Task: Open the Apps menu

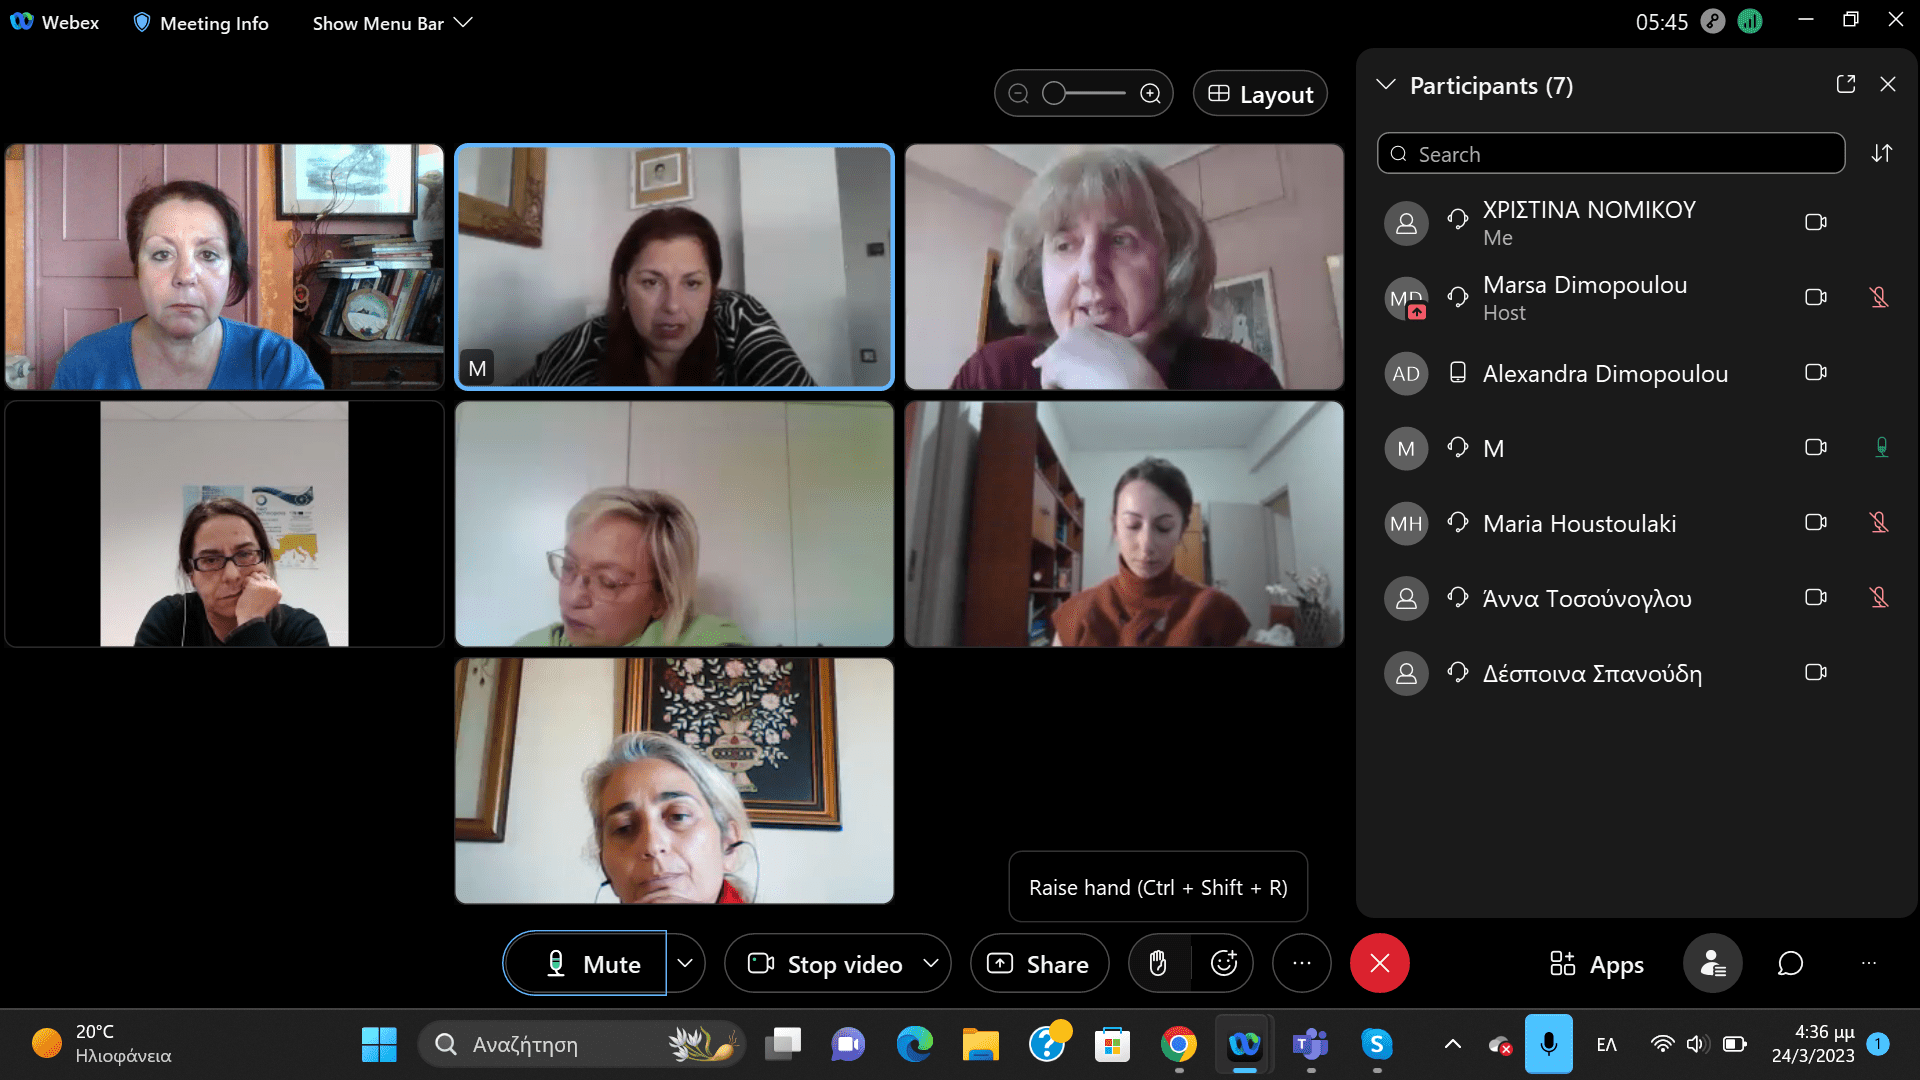Action: (1596, 964)
